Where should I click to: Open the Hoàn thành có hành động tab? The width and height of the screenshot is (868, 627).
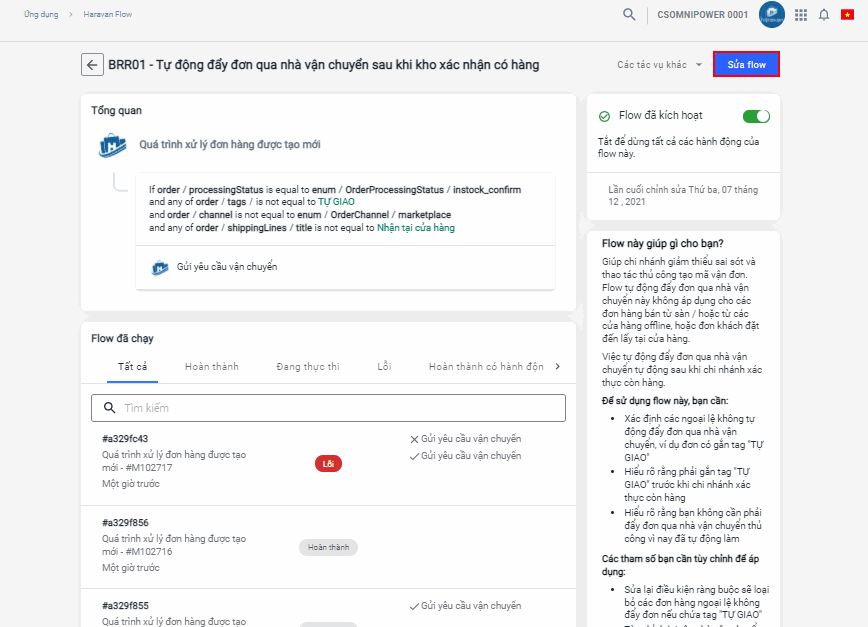click(x=486, y=366)
